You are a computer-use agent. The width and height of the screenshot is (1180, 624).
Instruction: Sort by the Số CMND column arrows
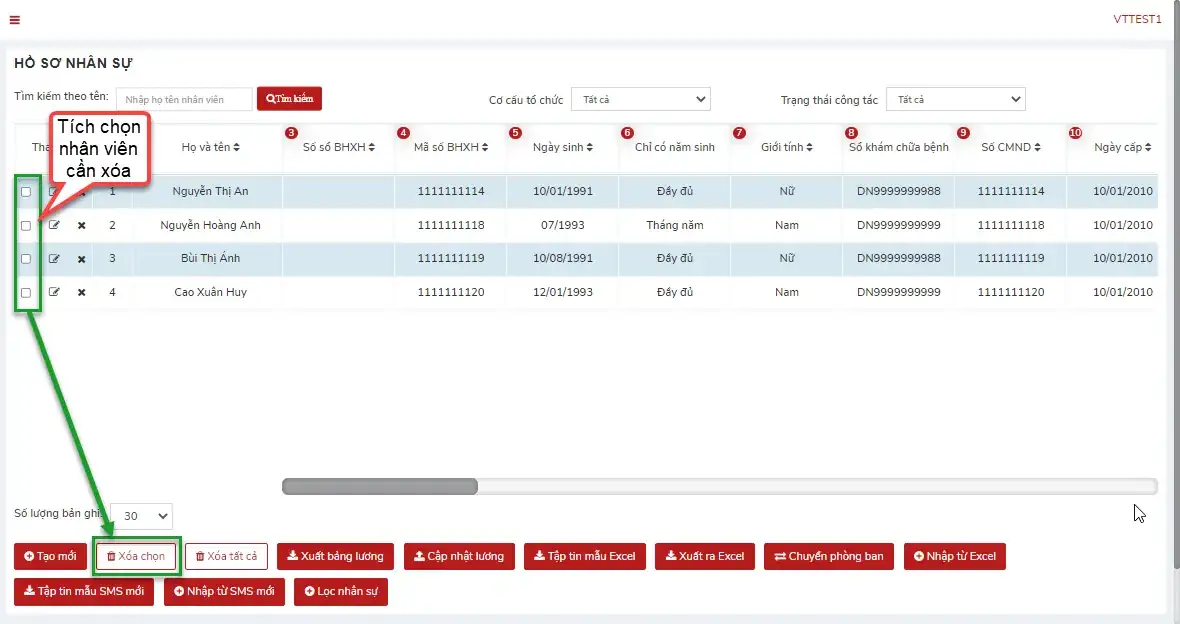(1037, 148)
